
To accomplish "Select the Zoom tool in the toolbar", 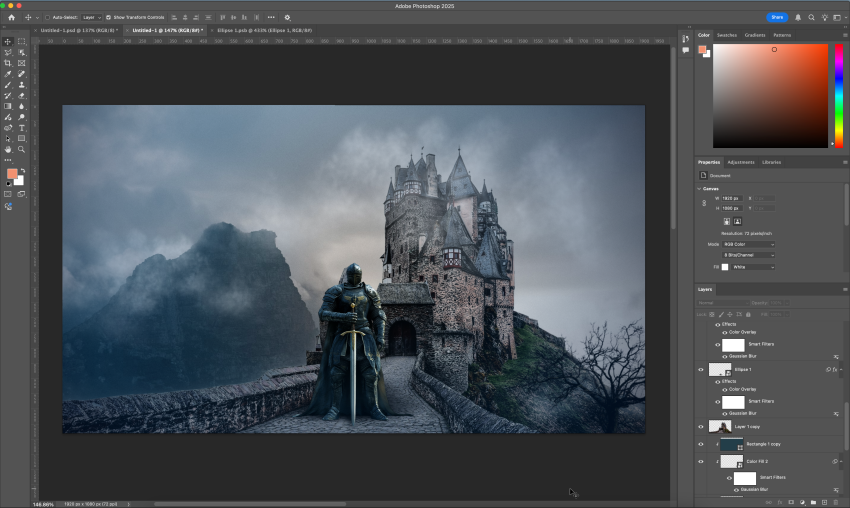I will coord(22,150).
